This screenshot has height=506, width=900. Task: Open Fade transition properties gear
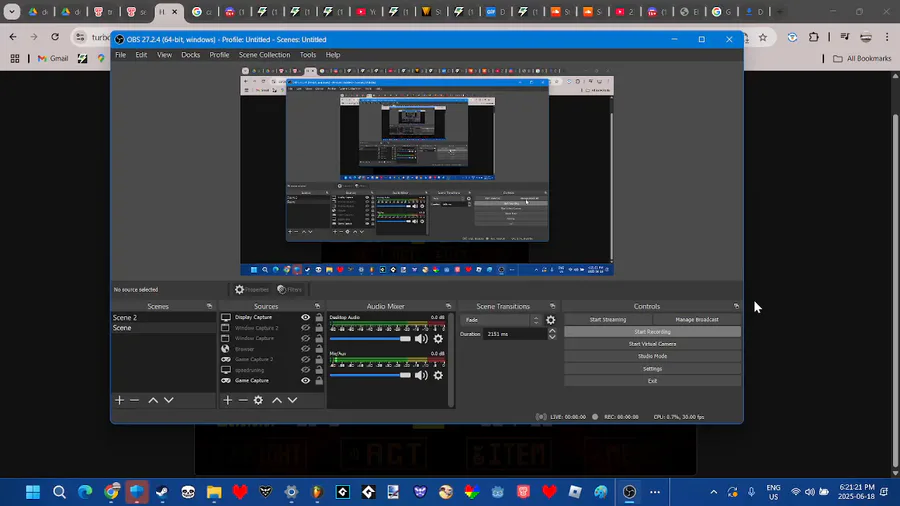click(x=550, y=320)
